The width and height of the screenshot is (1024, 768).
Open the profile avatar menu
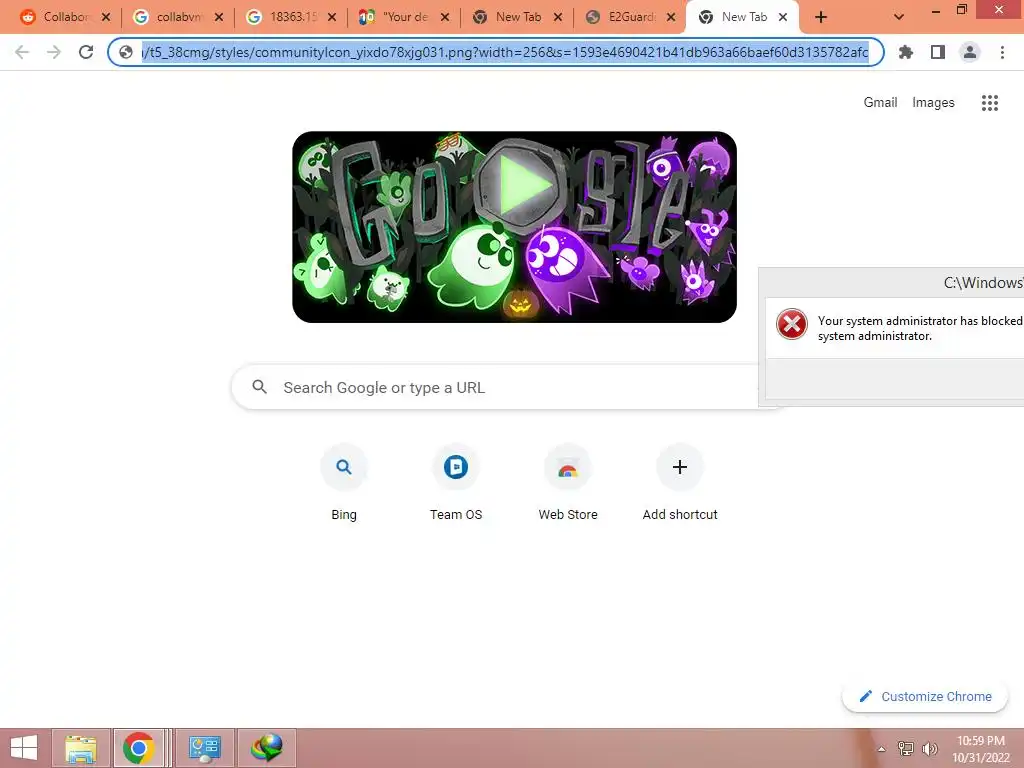click(x=970, y=52)
